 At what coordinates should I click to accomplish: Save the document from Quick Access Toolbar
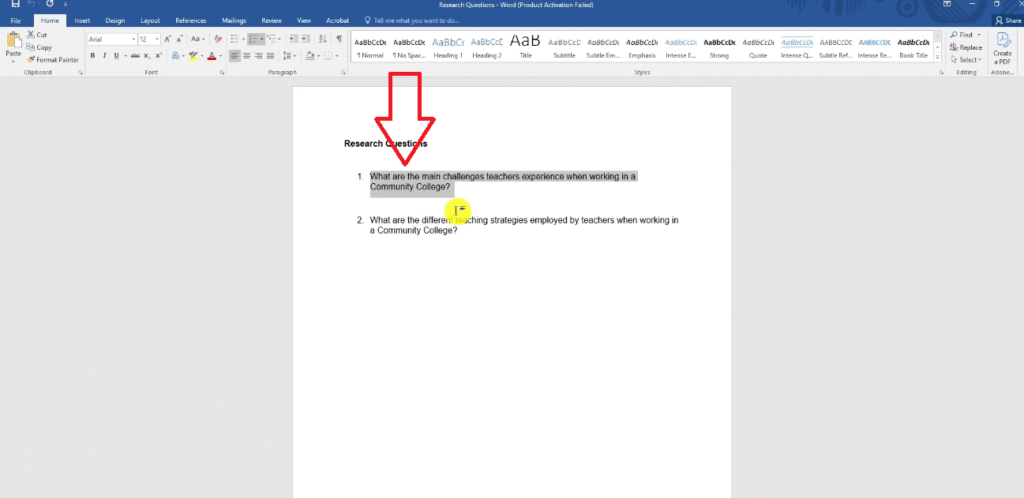(15, 5)
